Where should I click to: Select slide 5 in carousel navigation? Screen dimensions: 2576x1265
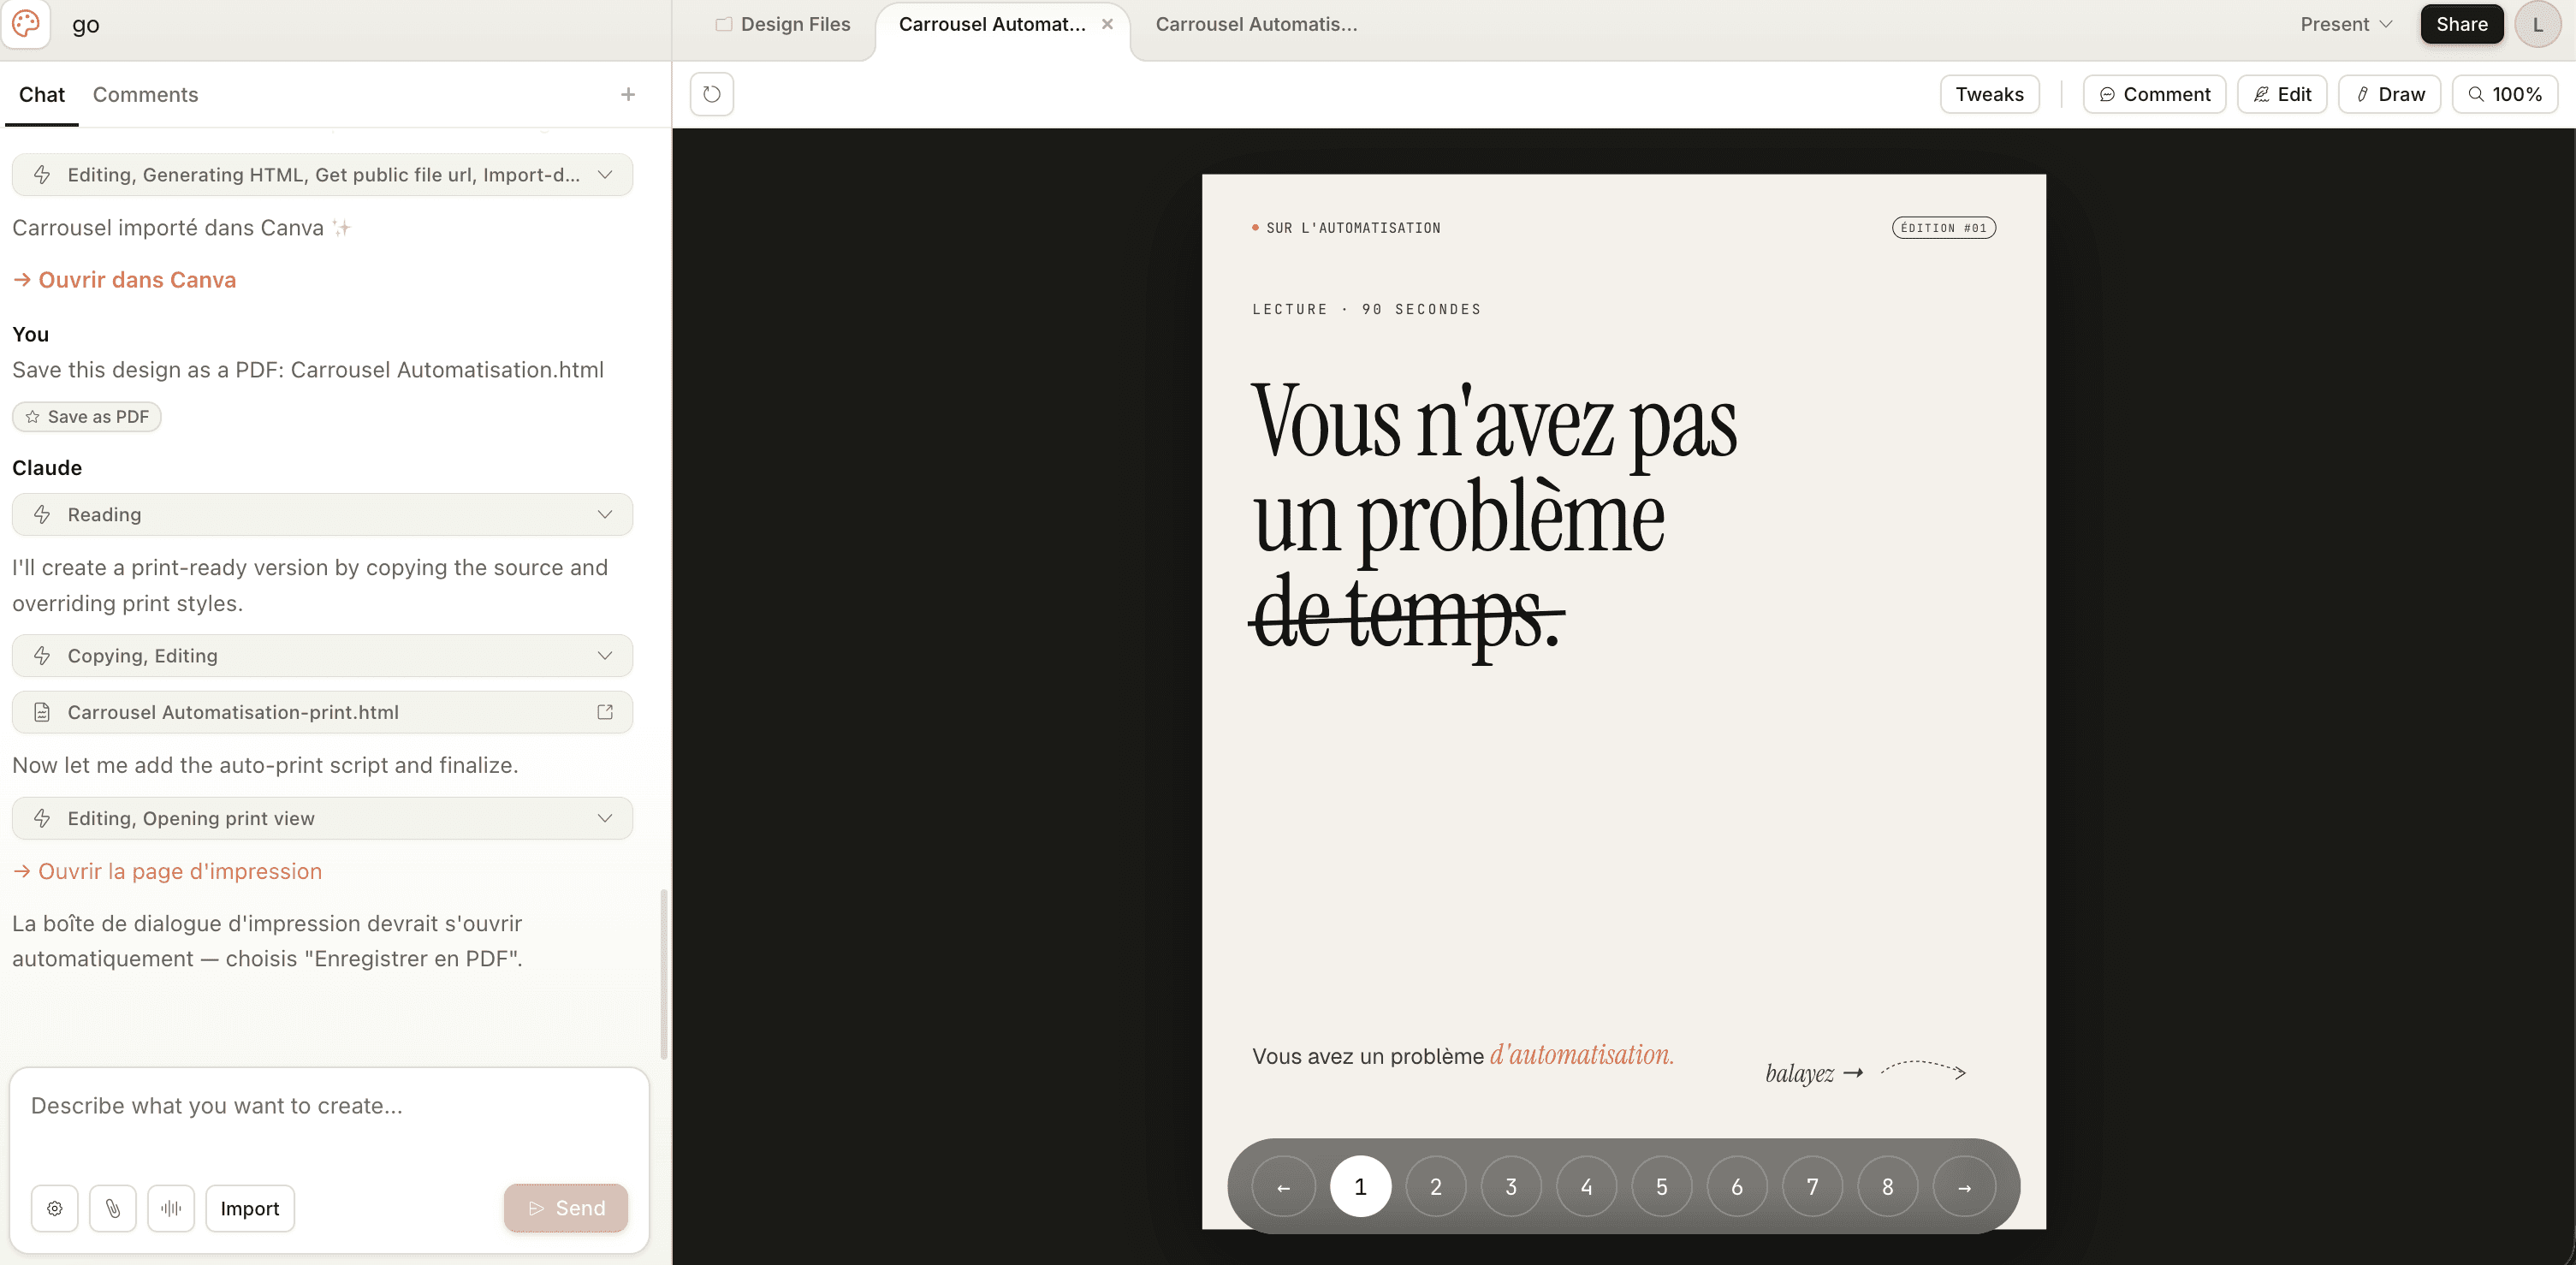tap(1661, 1187)
